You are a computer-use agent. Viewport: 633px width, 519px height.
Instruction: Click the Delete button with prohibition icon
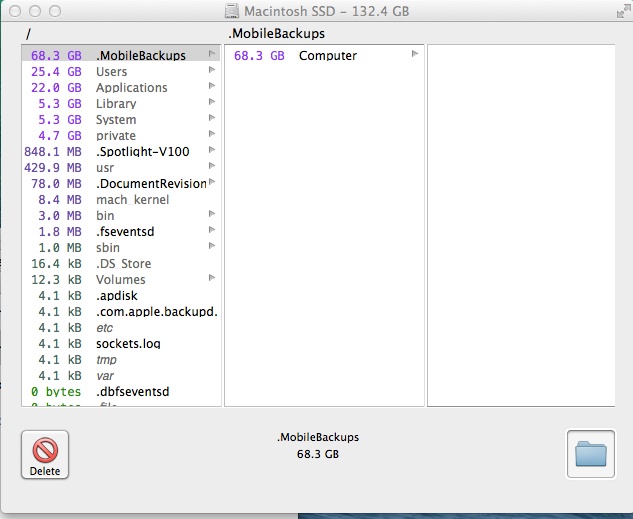coord(45,455)
